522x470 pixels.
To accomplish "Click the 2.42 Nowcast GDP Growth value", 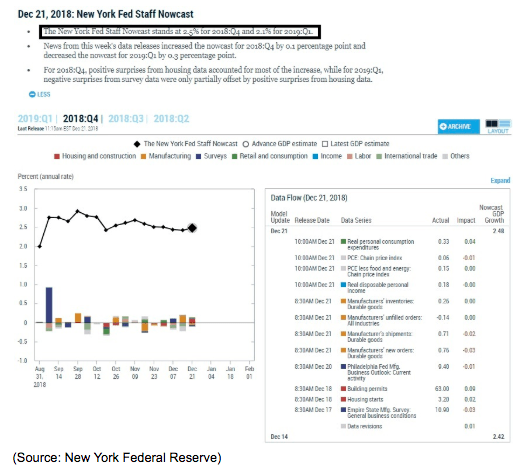I will [x=498, y=437].
